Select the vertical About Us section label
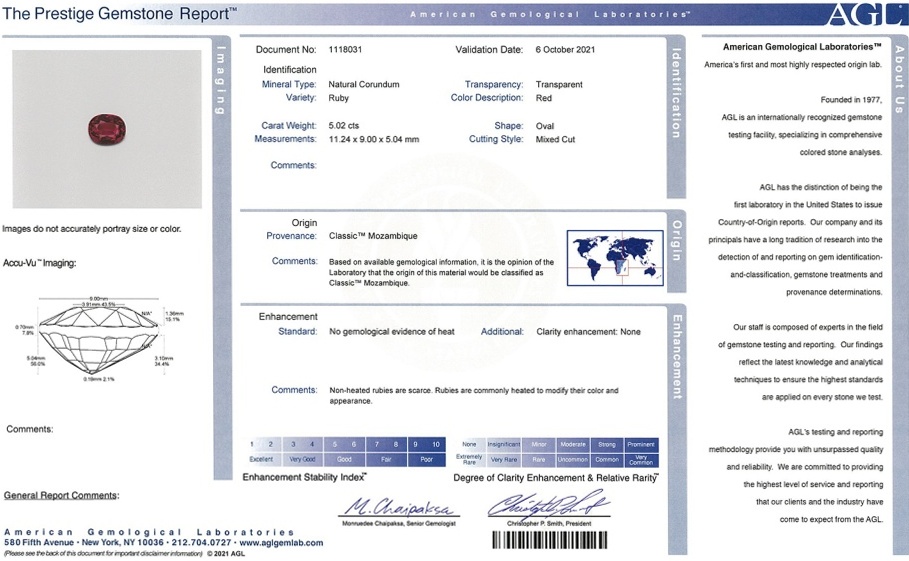 click(x=899, y=79)
